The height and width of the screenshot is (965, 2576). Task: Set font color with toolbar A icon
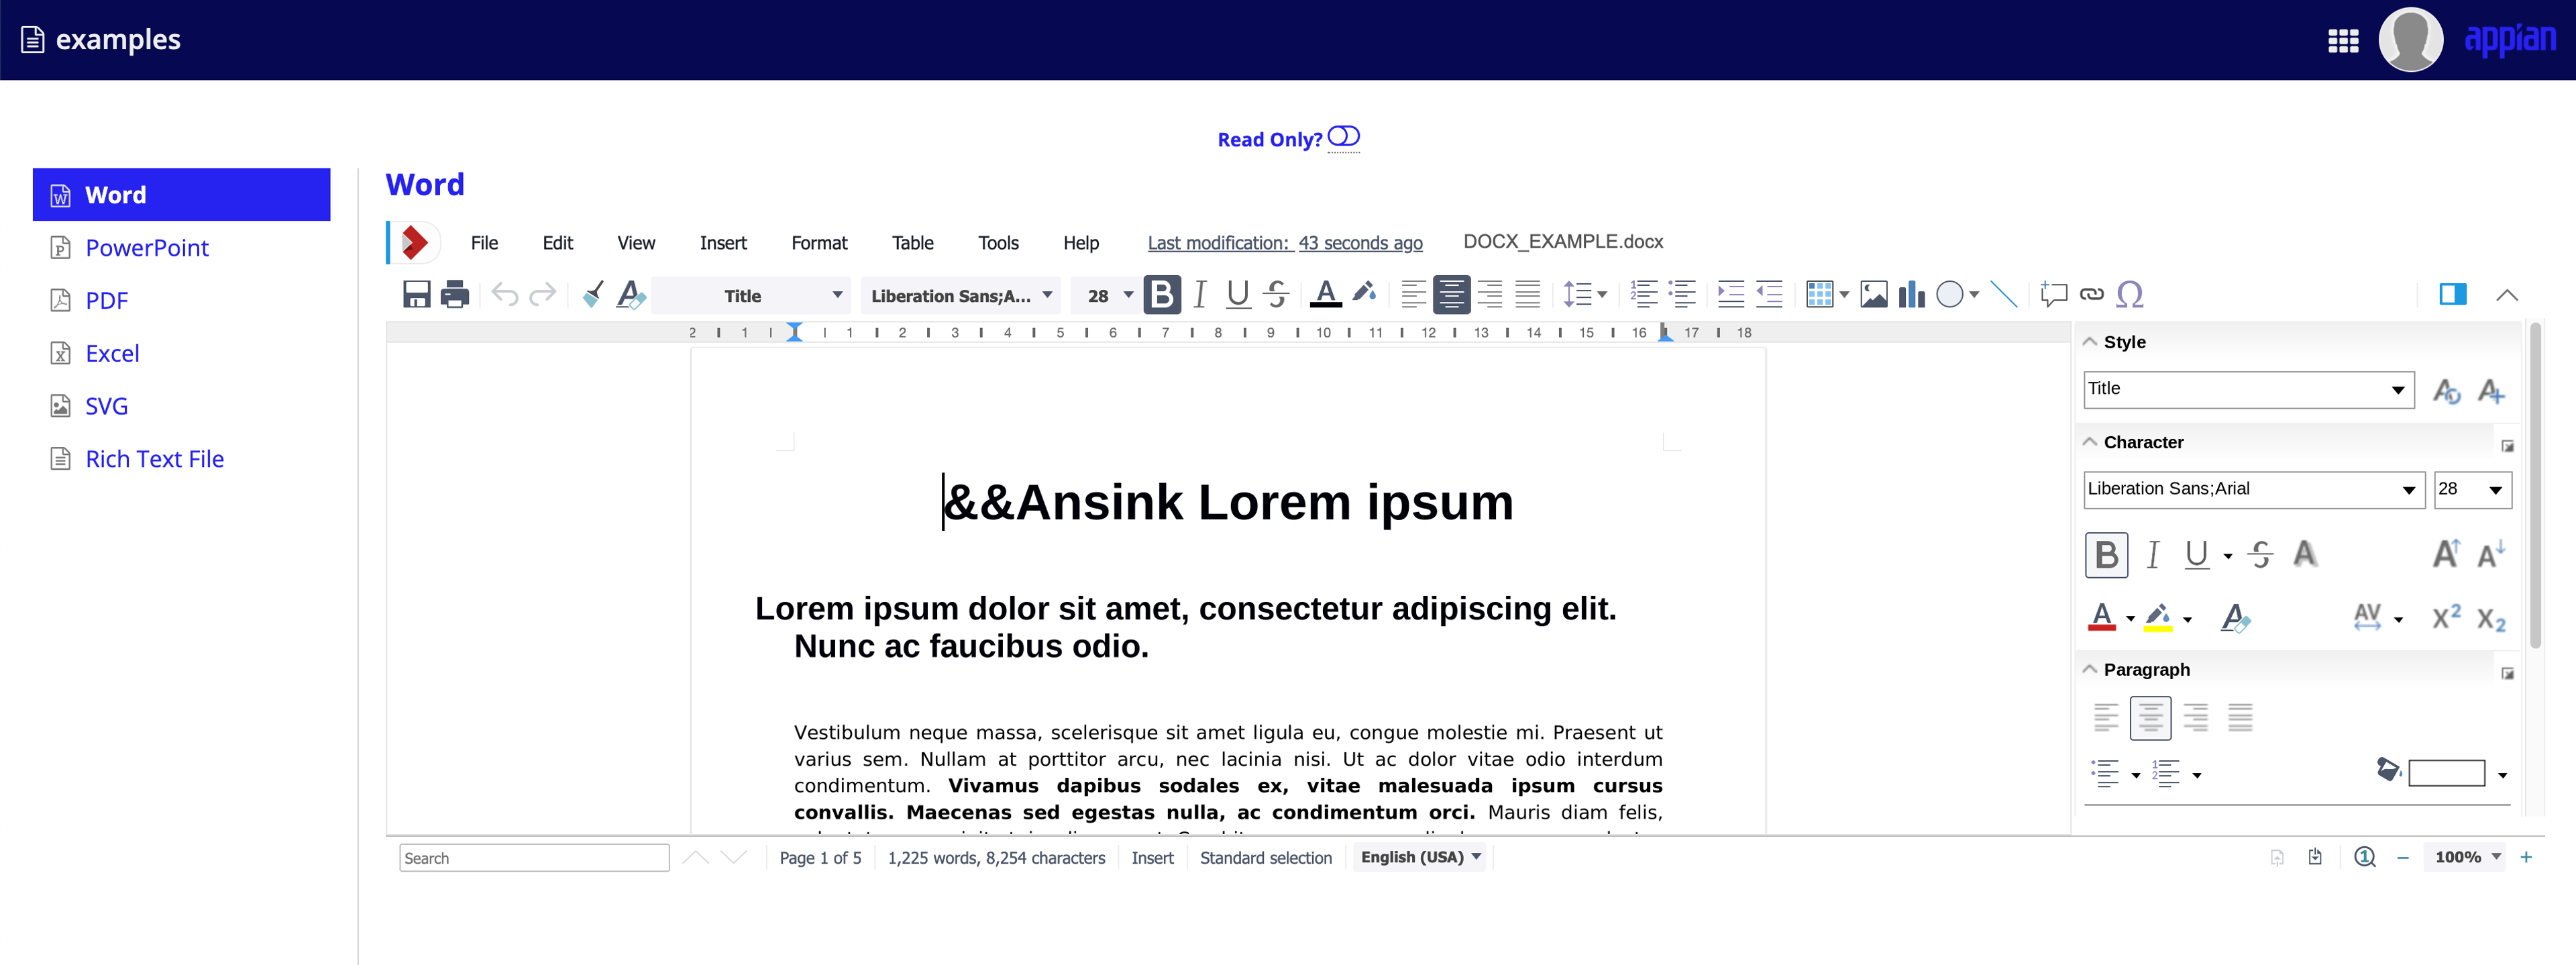coord(1325,295)
